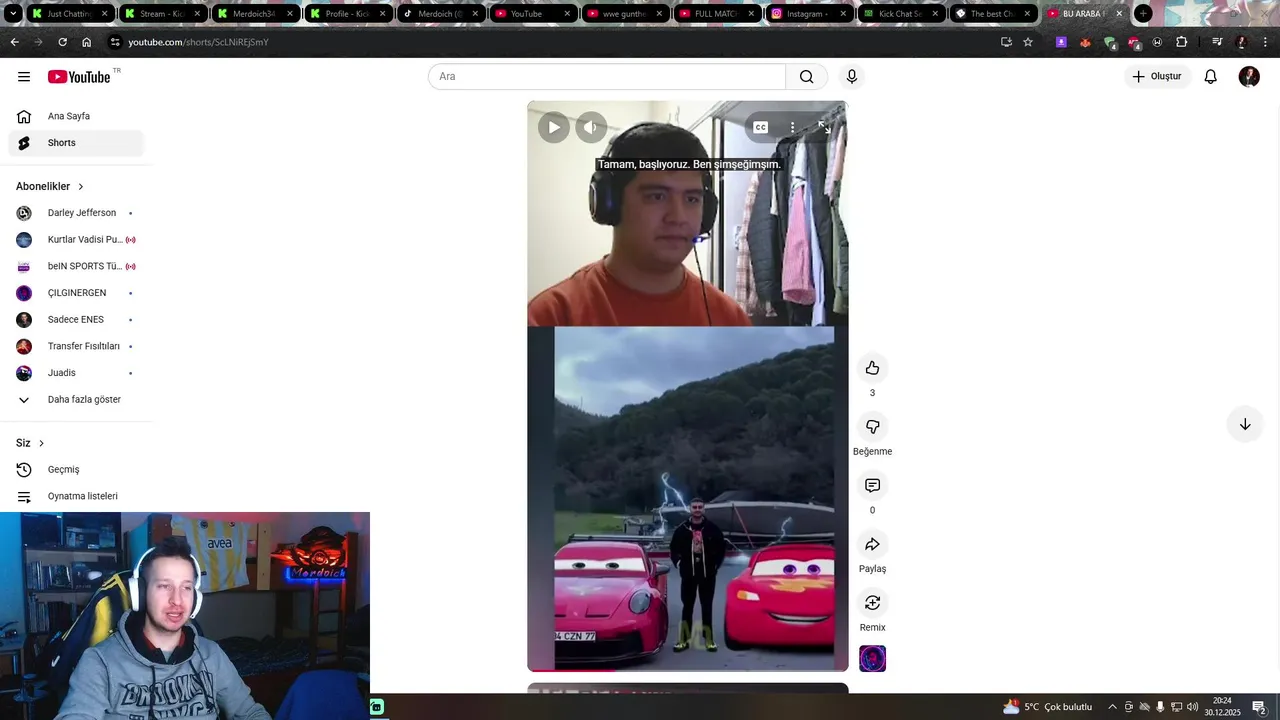Screen dimensions: 1280x720
Task: Remix this Short
Action: coord(872,603)
